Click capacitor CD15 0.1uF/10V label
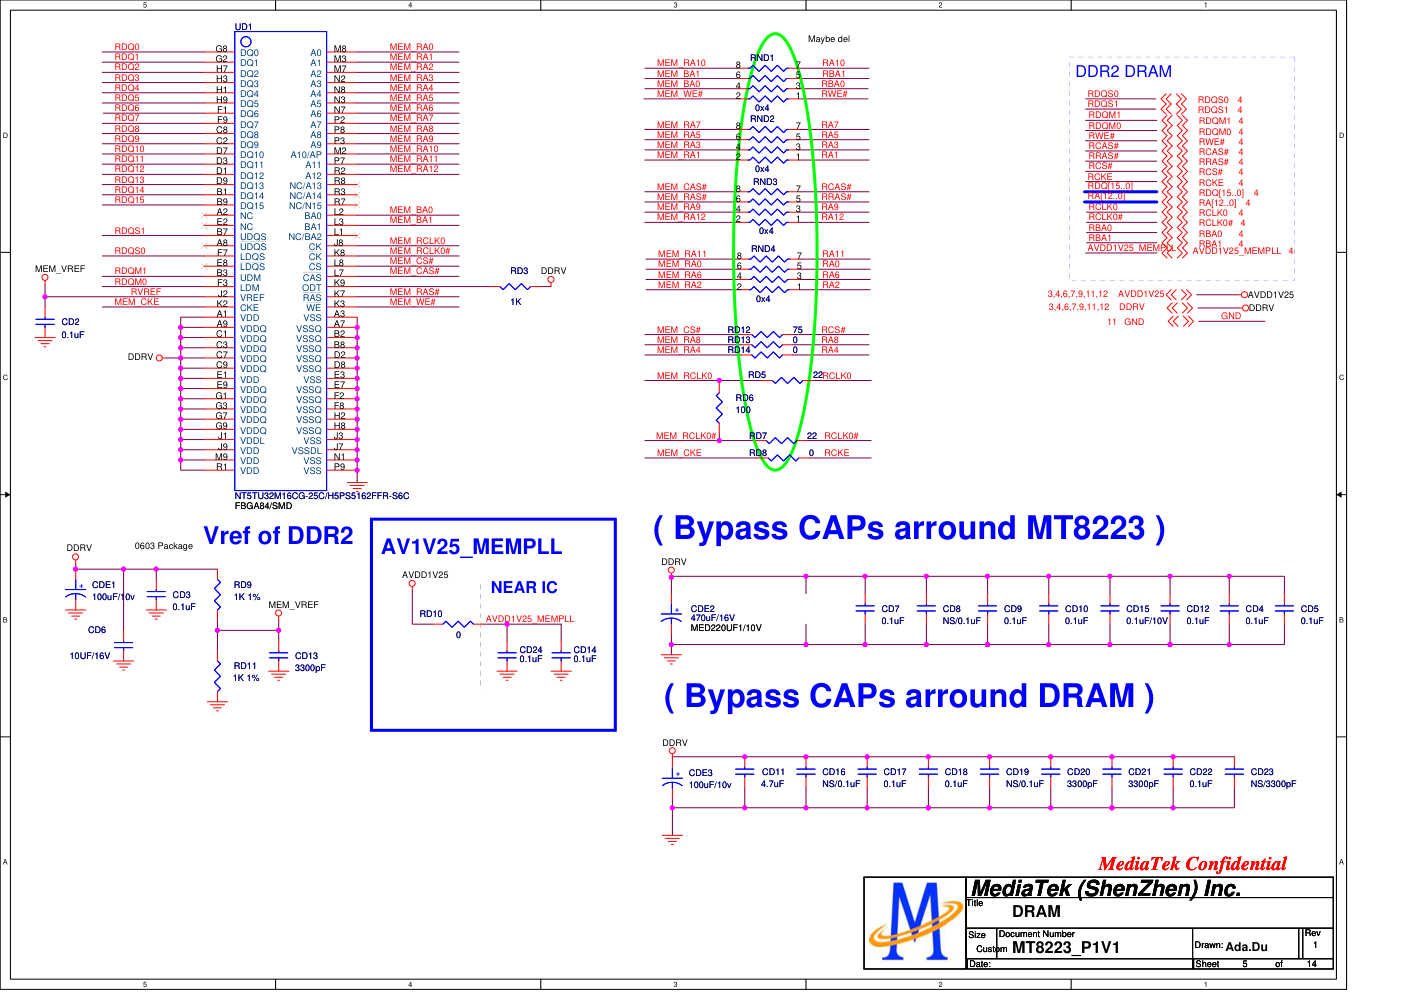The image size is (1404, 993). pos(1147,615)
